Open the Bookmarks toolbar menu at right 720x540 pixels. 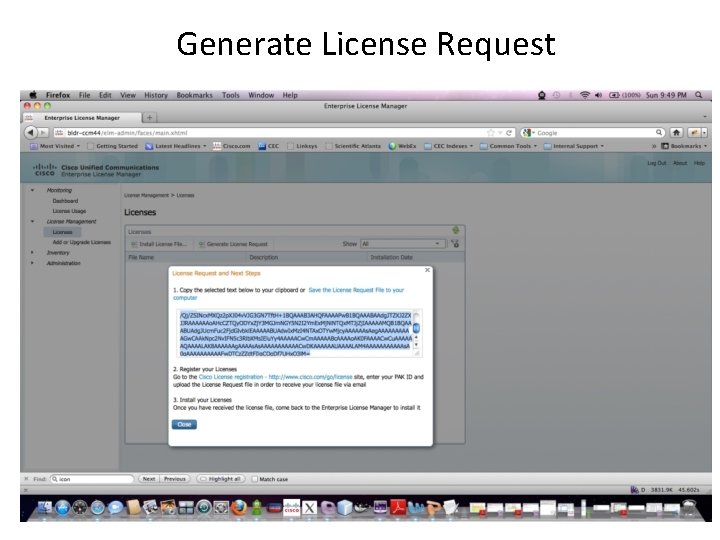(684, 146)
